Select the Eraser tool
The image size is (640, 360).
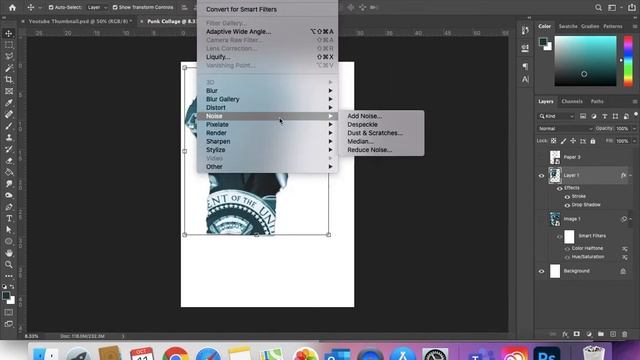(x=9, y=160)
